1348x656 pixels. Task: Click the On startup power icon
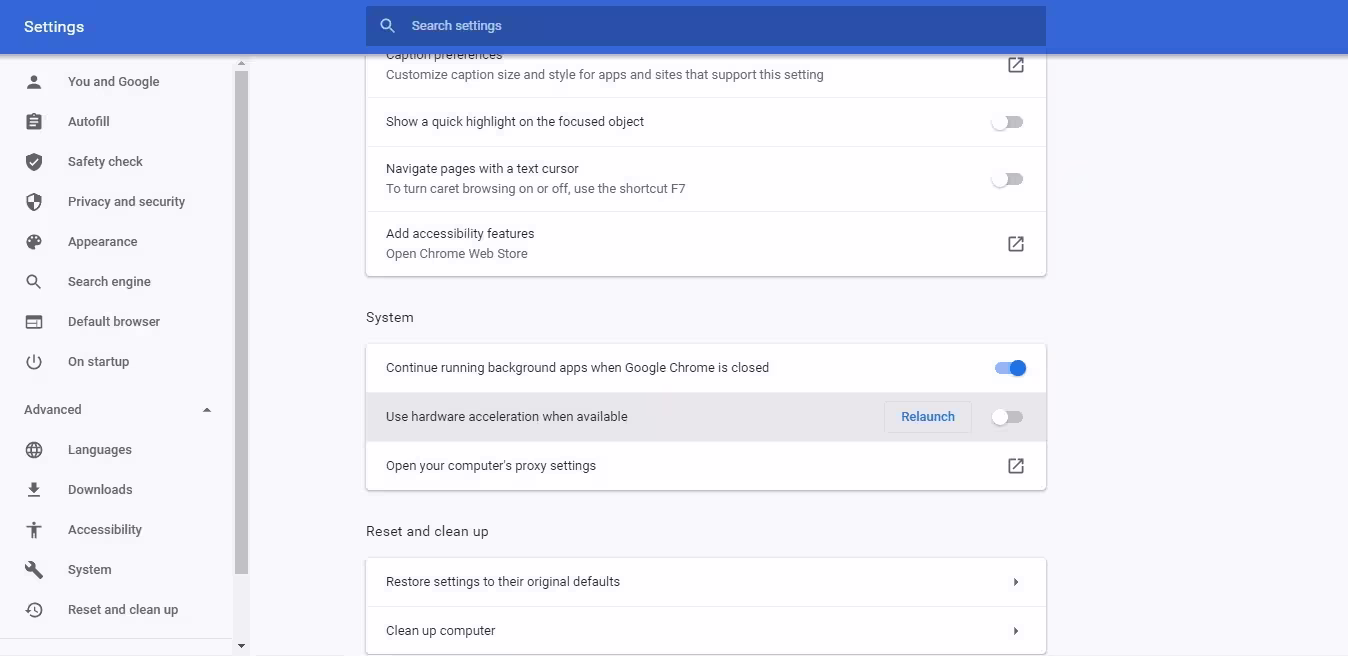[x=34, y=362]
